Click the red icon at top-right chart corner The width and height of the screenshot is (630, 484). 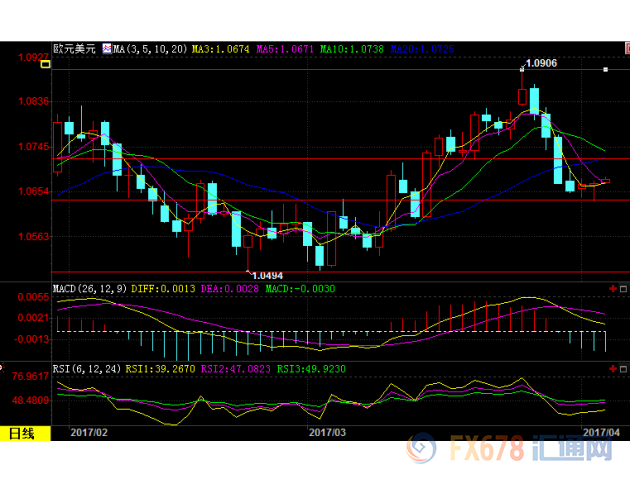[628, 49]
